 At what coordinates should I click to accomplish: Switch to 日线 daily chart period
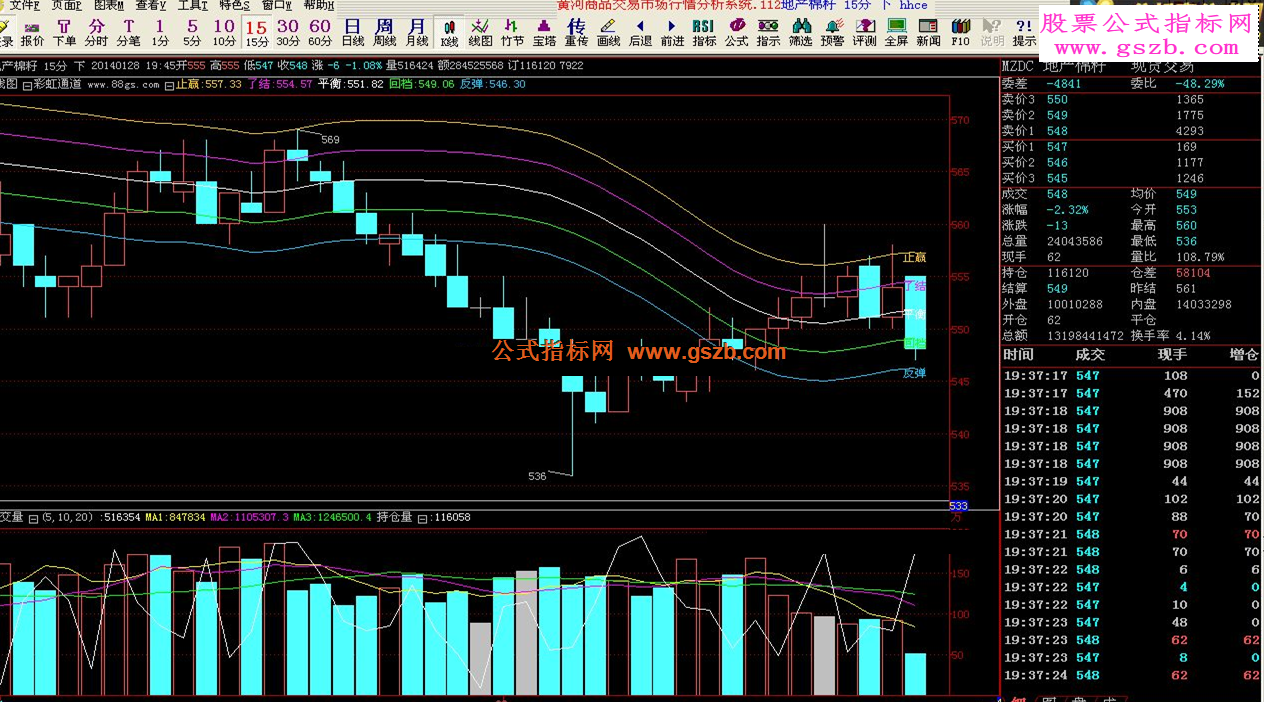click(x=353, y=31)
